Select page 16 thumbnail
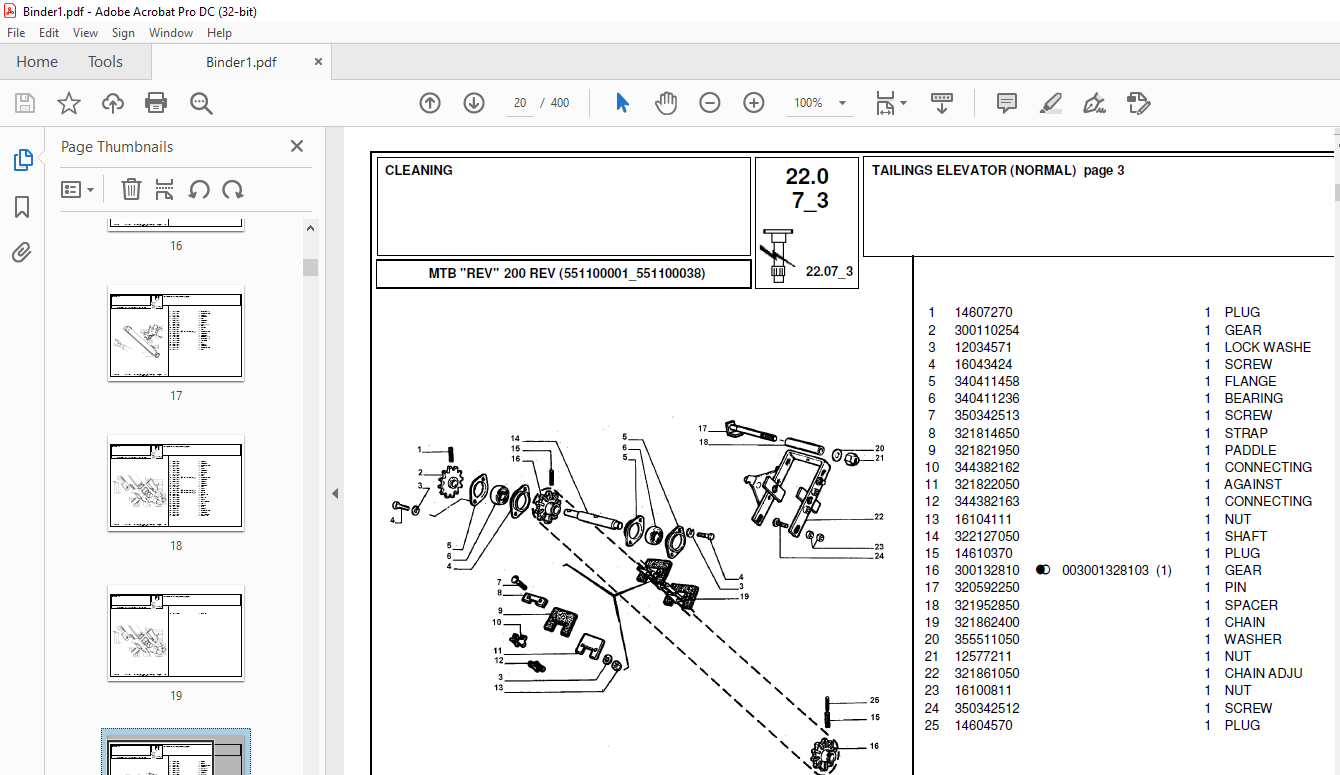 [x=176, y=225]
